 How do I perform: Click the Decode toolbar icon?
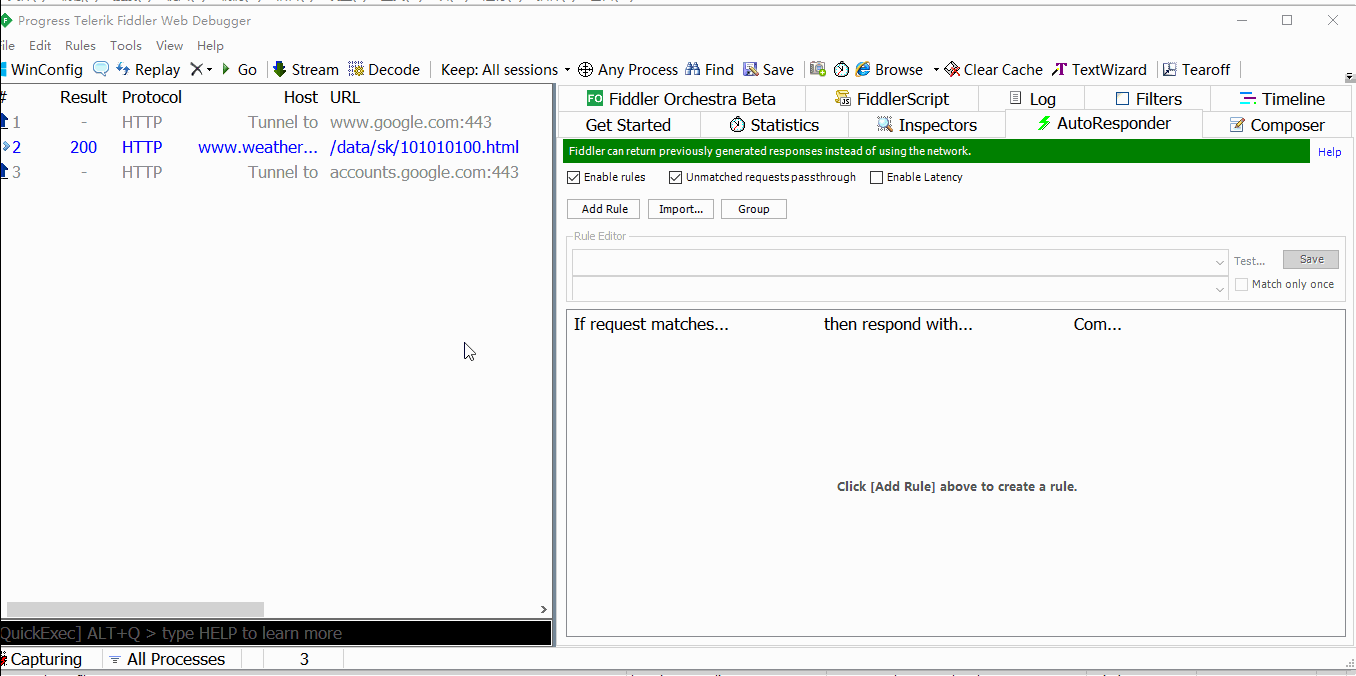point(356,69)
